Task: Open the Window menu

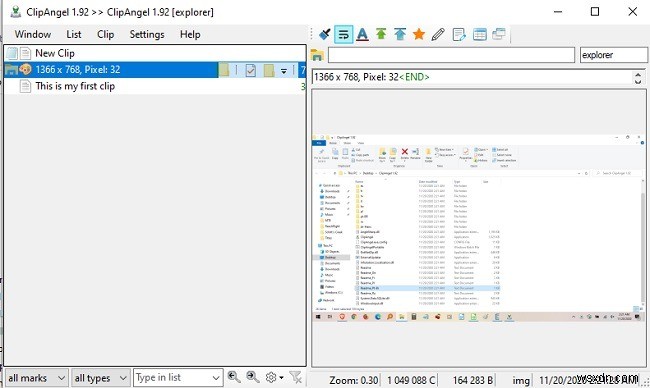Action: (x=33, y=34)
